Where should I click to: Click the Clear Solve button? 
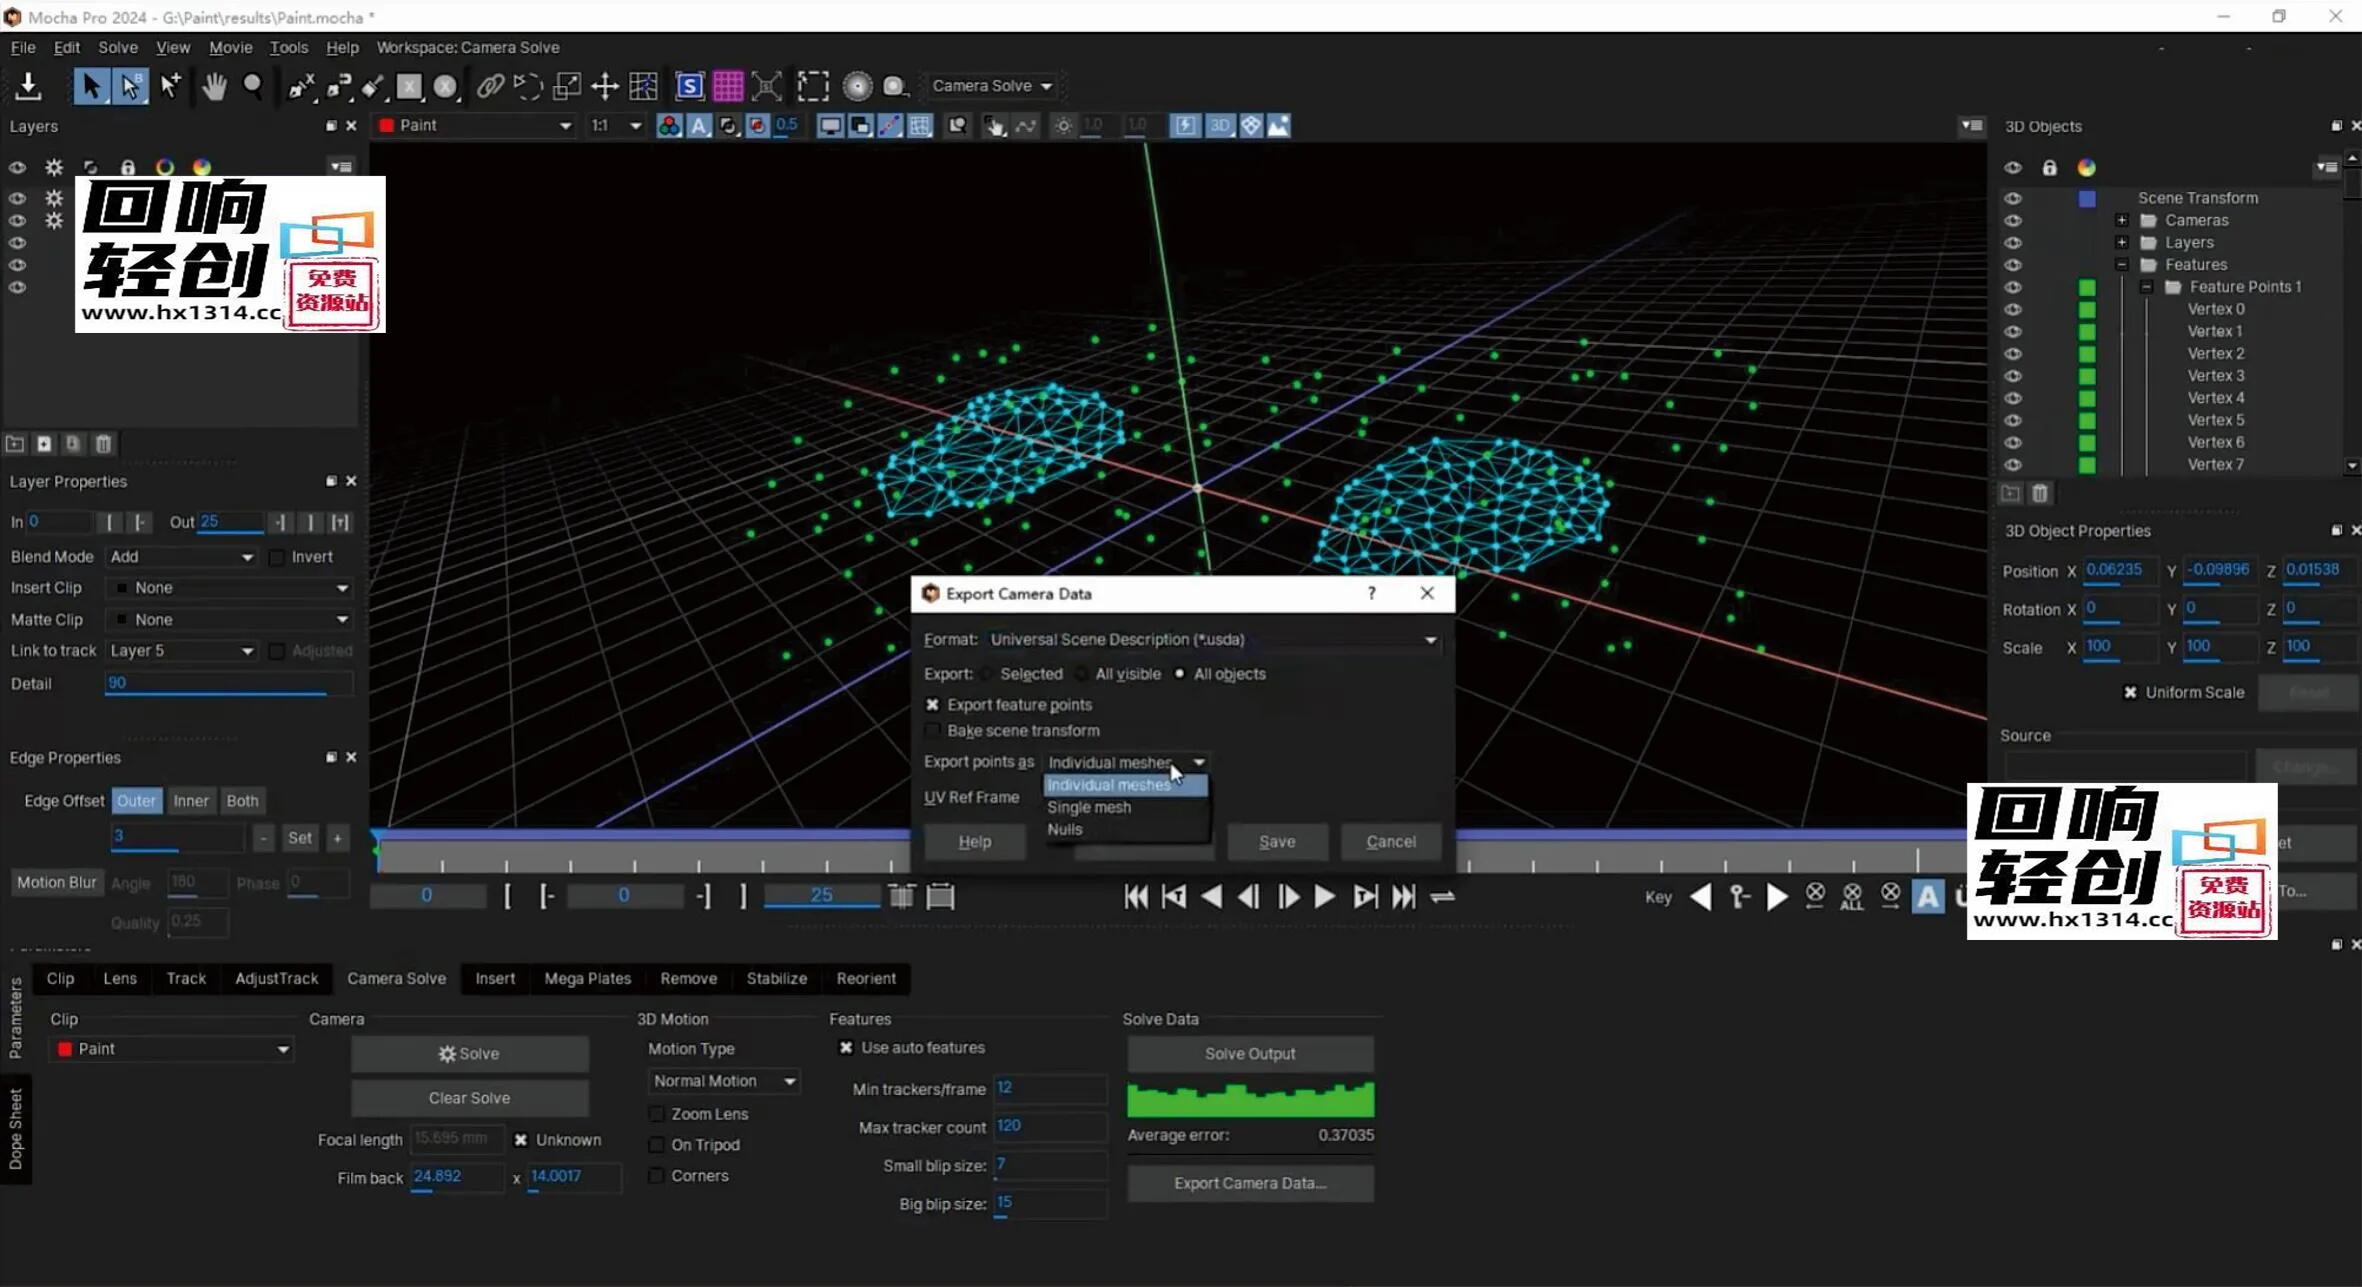(x=469, y=1098)
